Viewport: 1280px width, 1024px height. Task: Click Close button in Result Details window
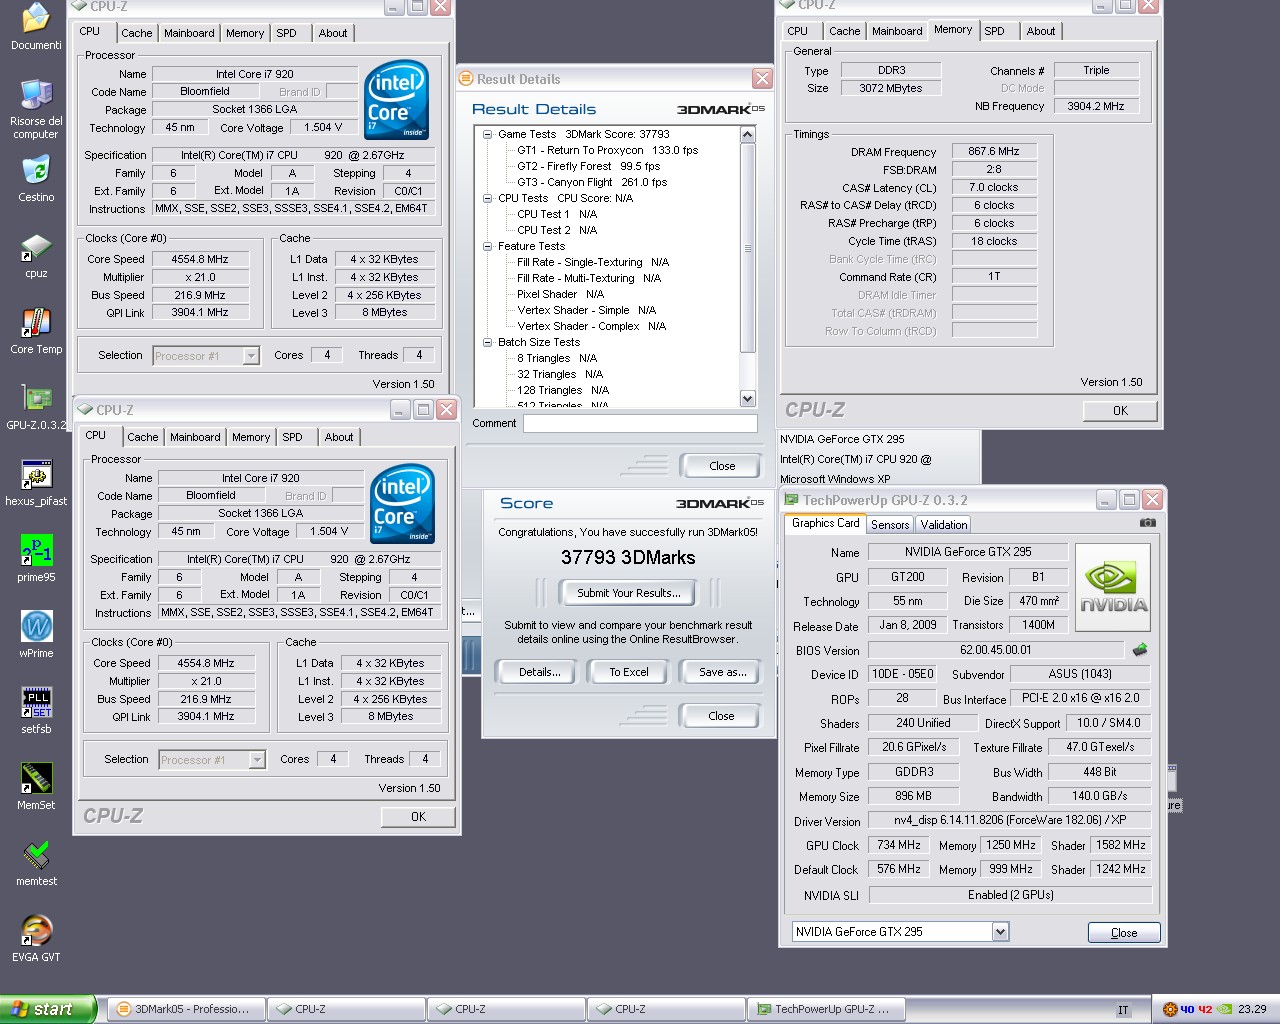point(721,466)
